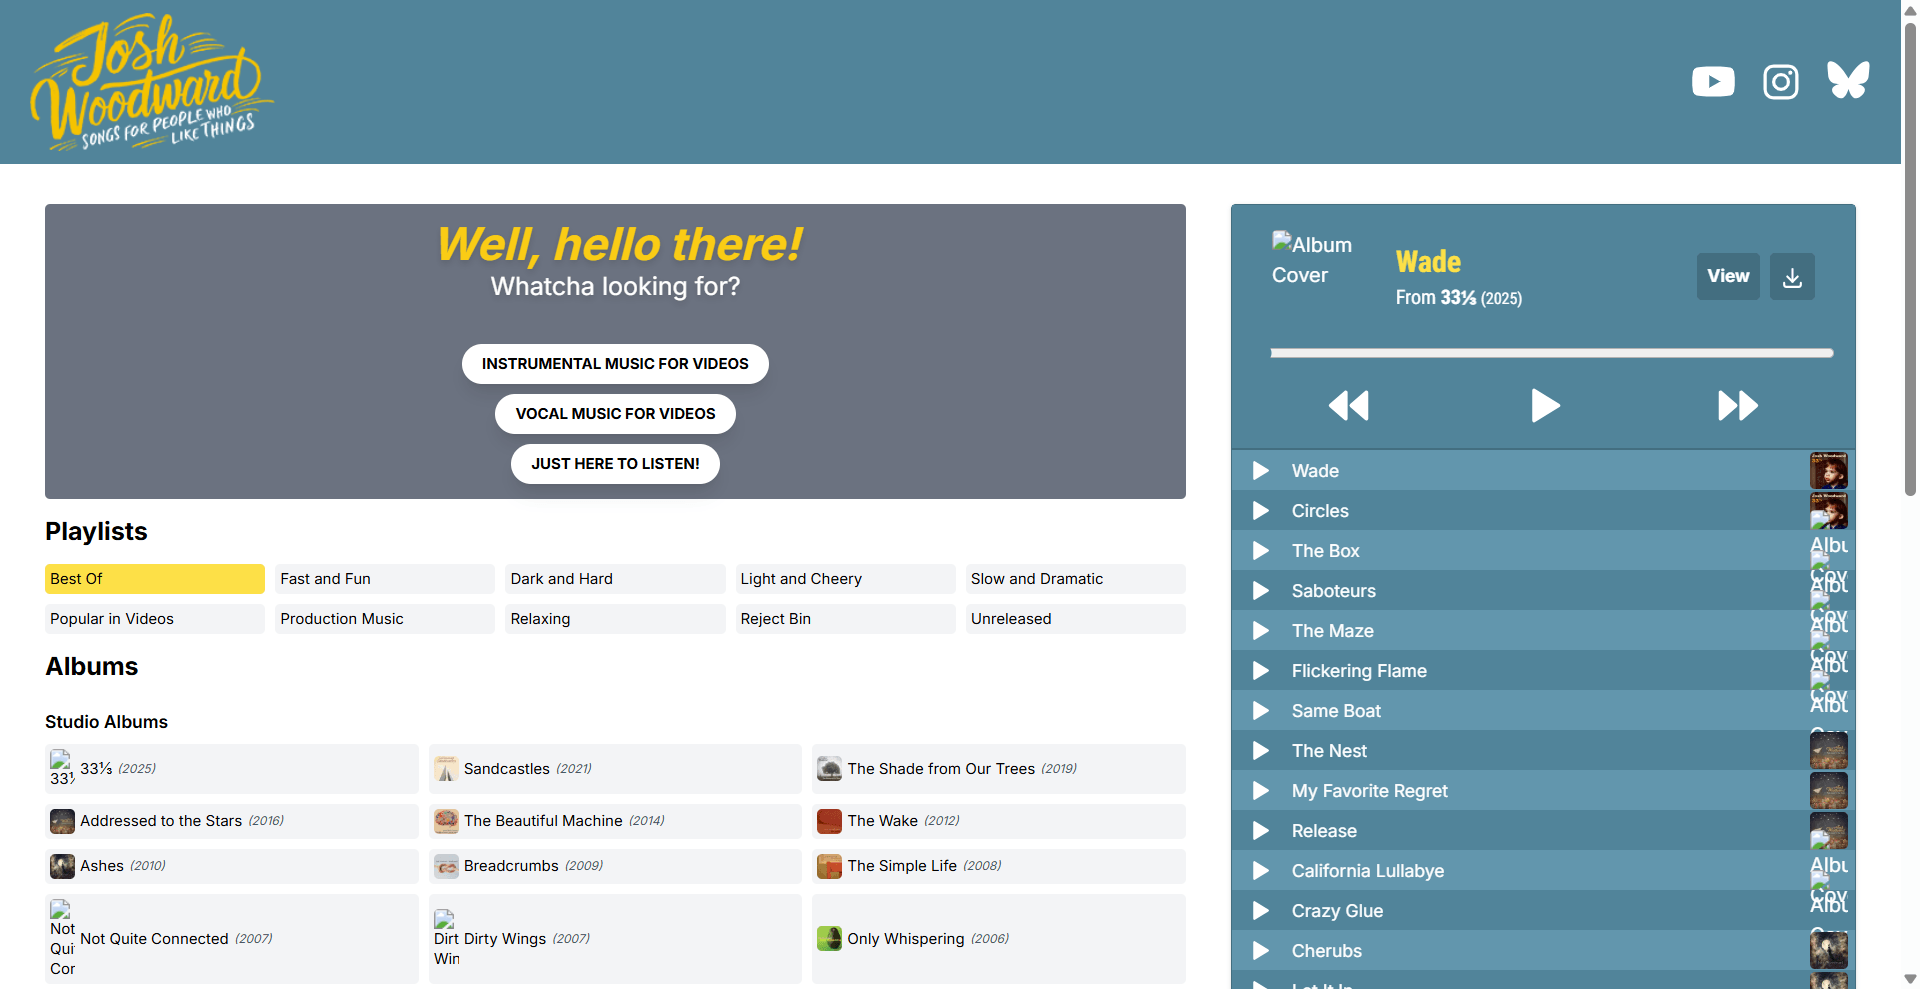Click Only Whispering album cover icon

829,939
